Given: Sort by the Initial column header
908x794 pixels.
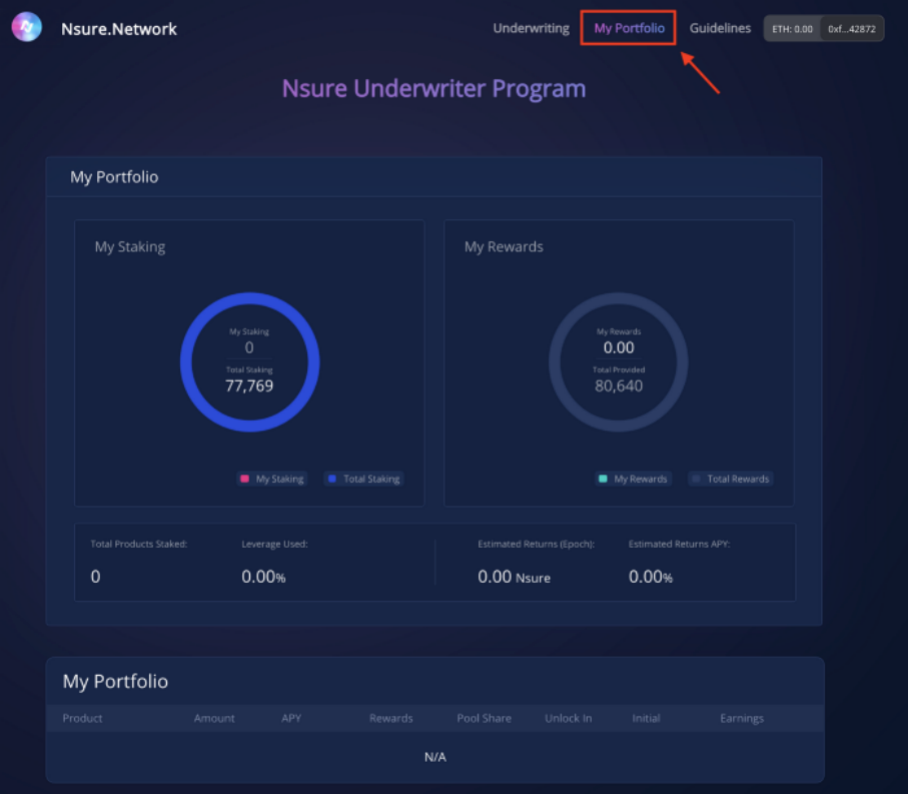Looking at the screenshot, I should pyautogui.click(x=646, y=718).
